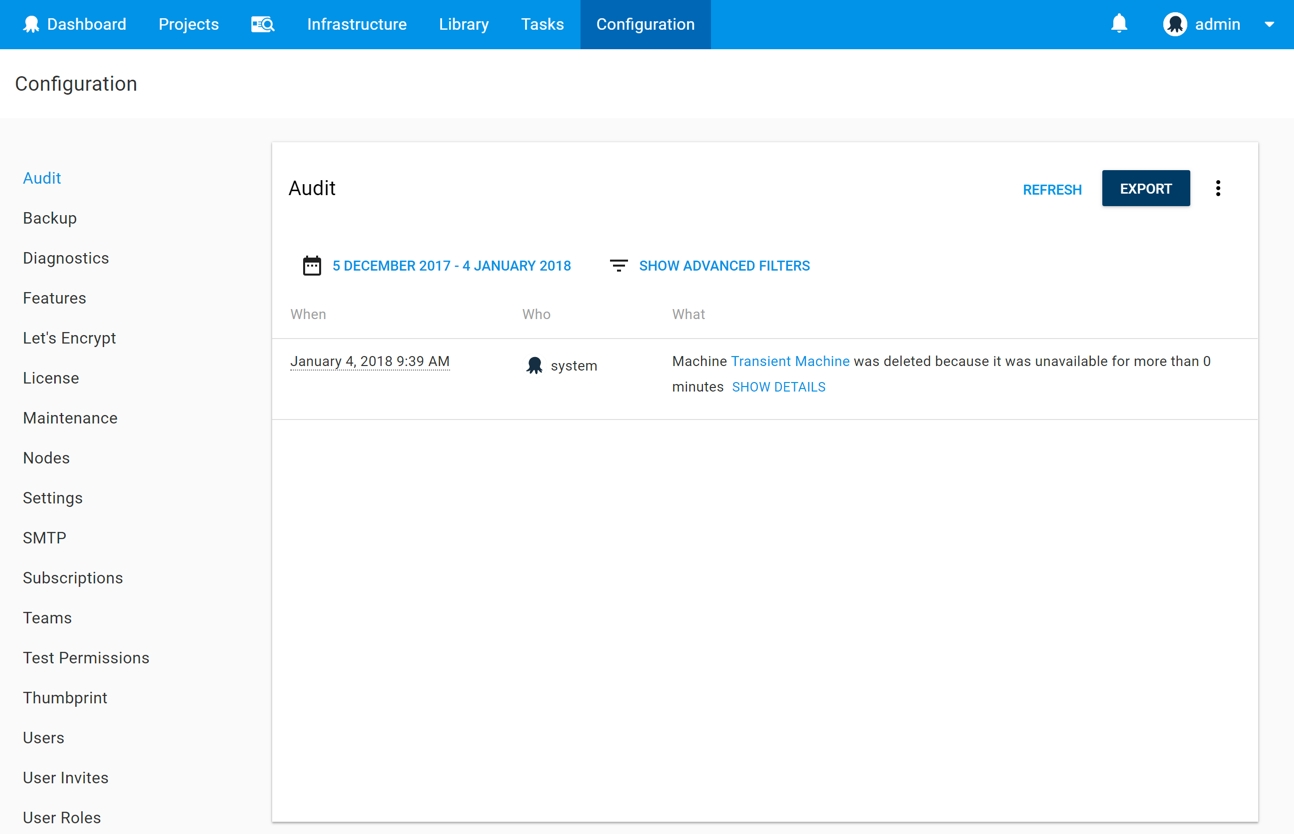Click the Octopus logo next to Dashboard

click(x=31, y=24)
